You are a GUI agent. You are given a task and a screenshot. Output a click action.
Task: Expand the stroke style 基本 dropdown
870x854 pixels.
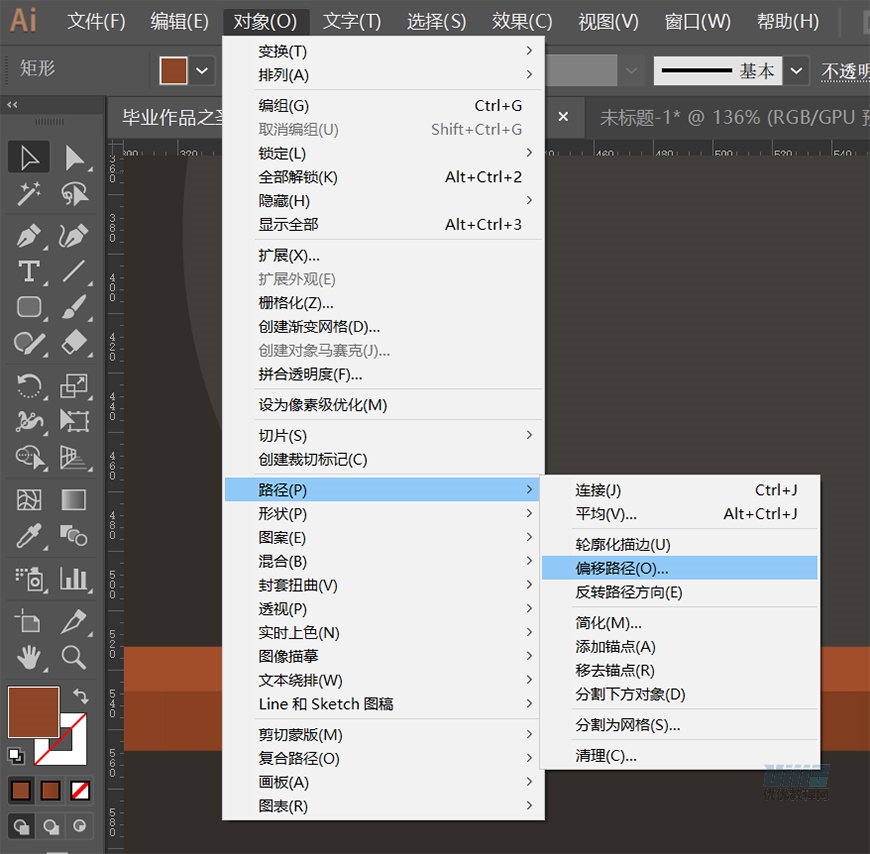796,70
